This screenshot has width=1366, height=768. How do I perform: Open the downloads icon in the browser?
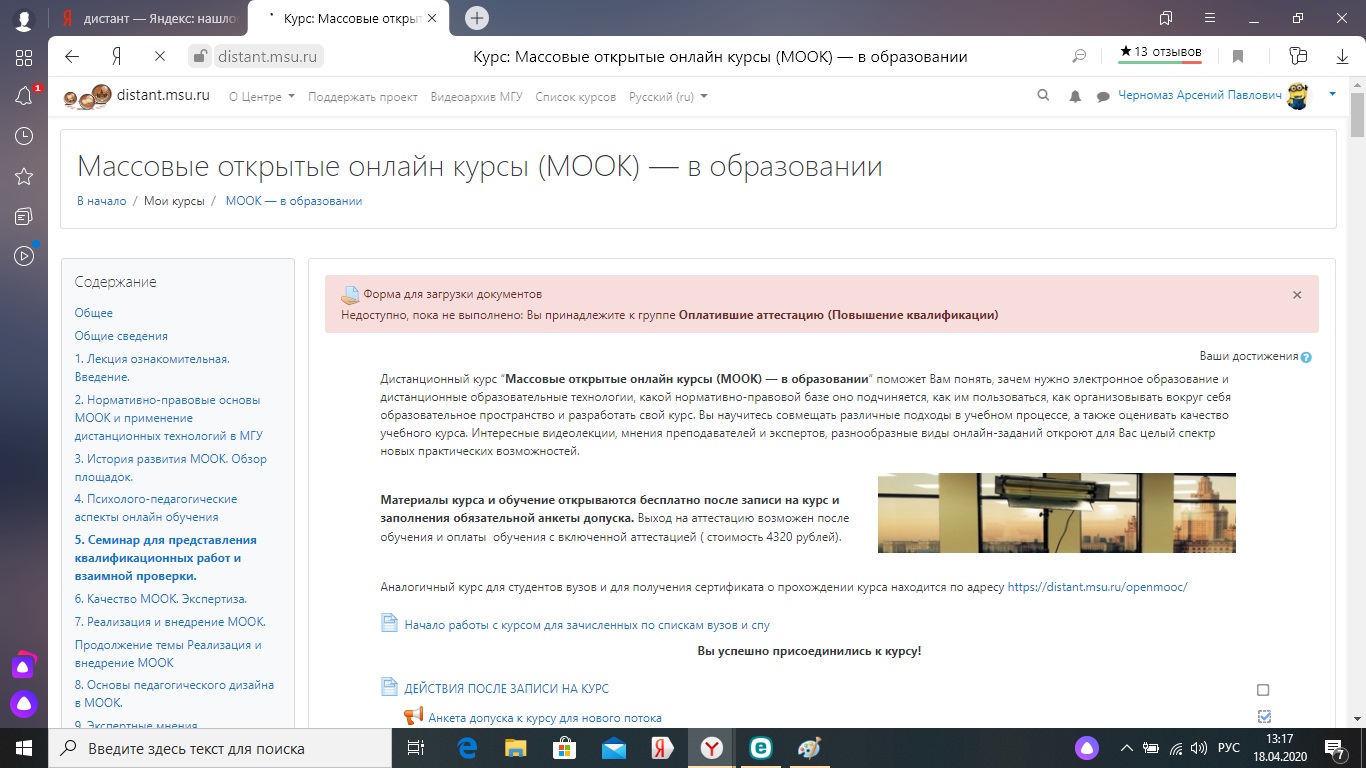1344,57
